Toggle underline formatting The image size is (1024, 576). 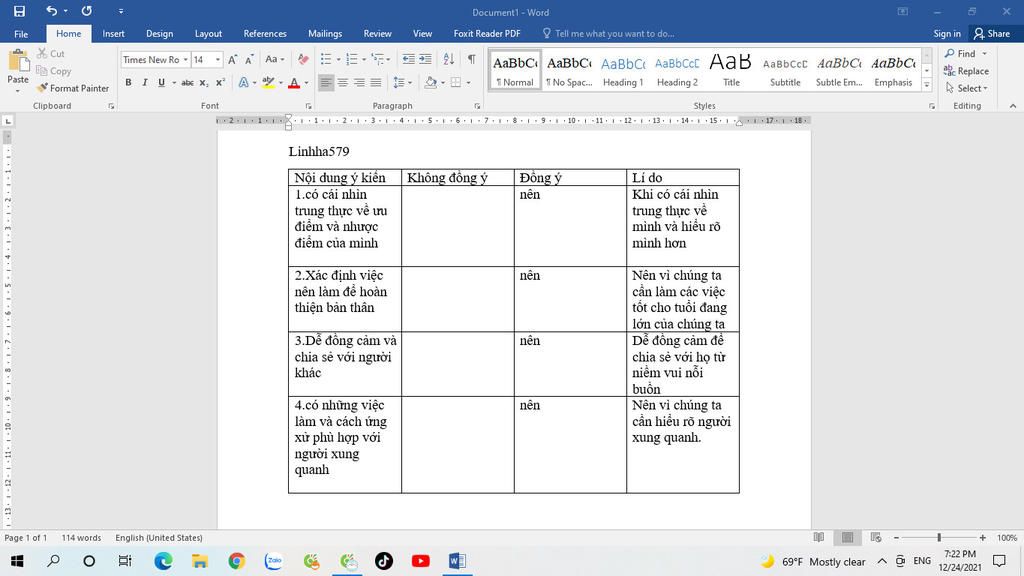tap(161, 83)
